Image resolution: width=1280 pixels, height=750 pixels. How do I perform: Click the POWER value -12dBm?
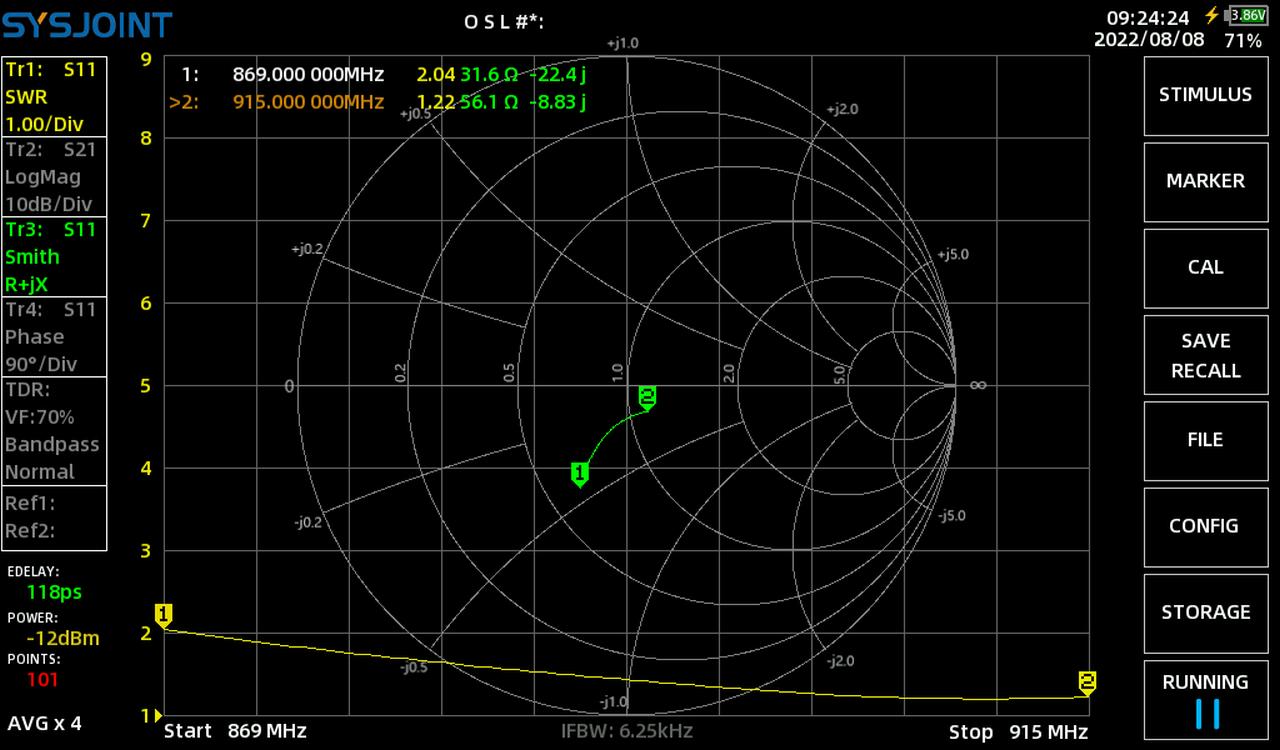pyautogui.click(x=62, y=638)
